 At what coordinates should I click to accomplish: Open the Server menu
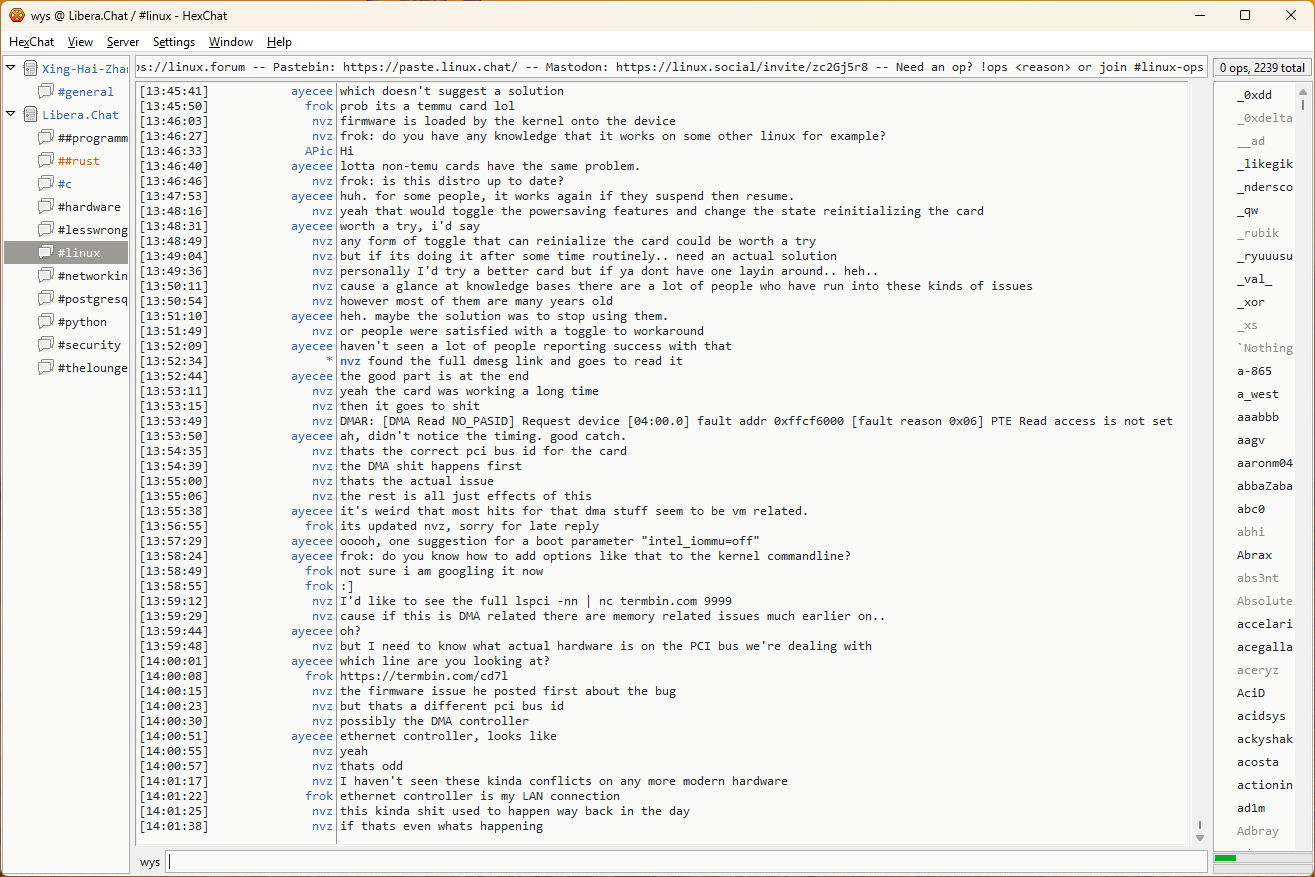(123, 42)
